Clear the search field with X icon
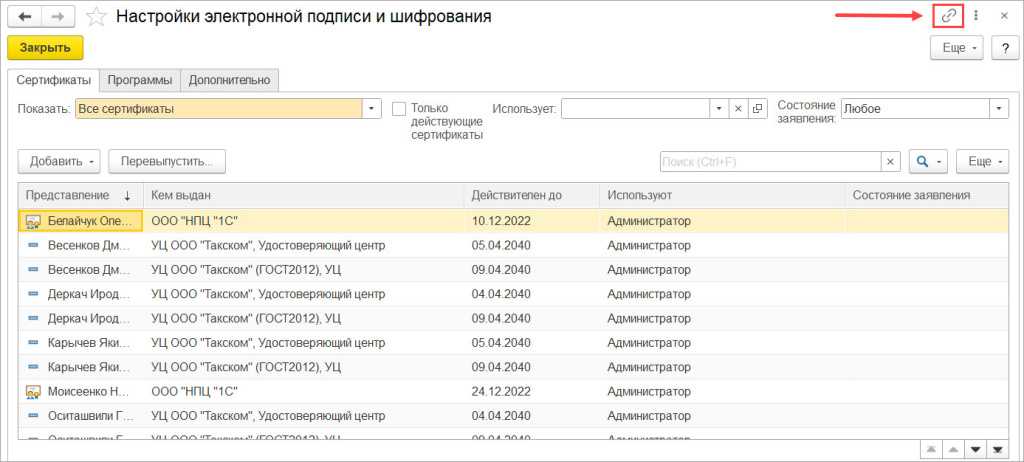The image size is (1024, 462). (890, 161)
